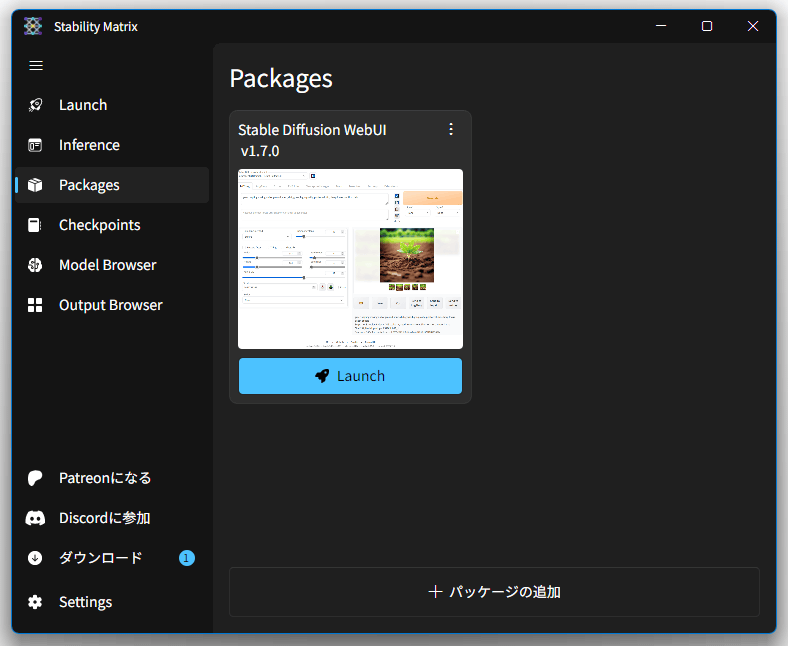Viewport: 788px width, 646px height.
Task: Click the Packages box icon
Action: tap(35, 185)
